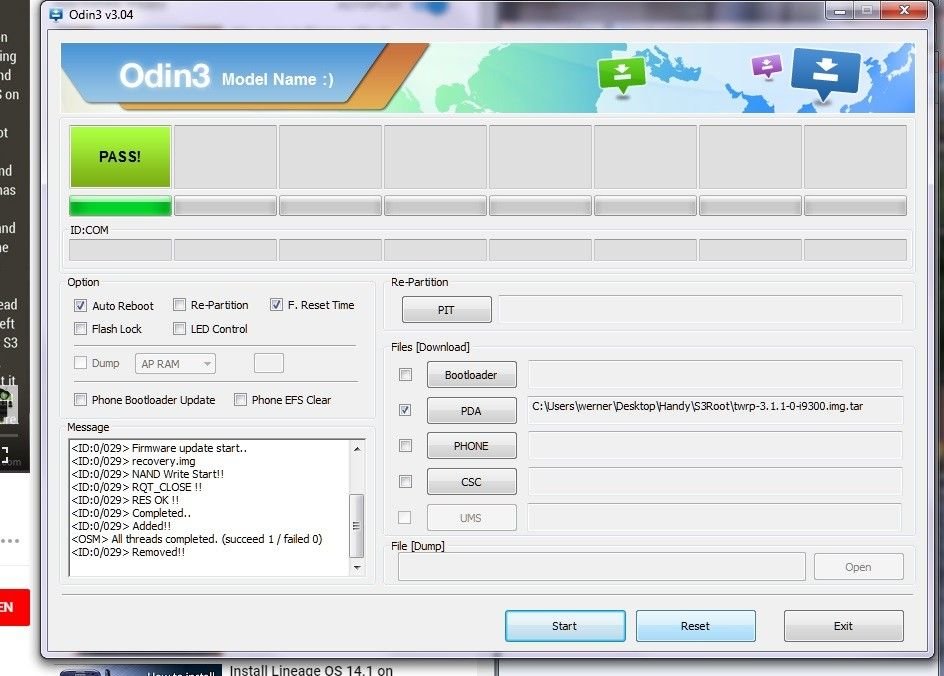
Task: Enable the LED Control checkbox
Action: (179, 329)
